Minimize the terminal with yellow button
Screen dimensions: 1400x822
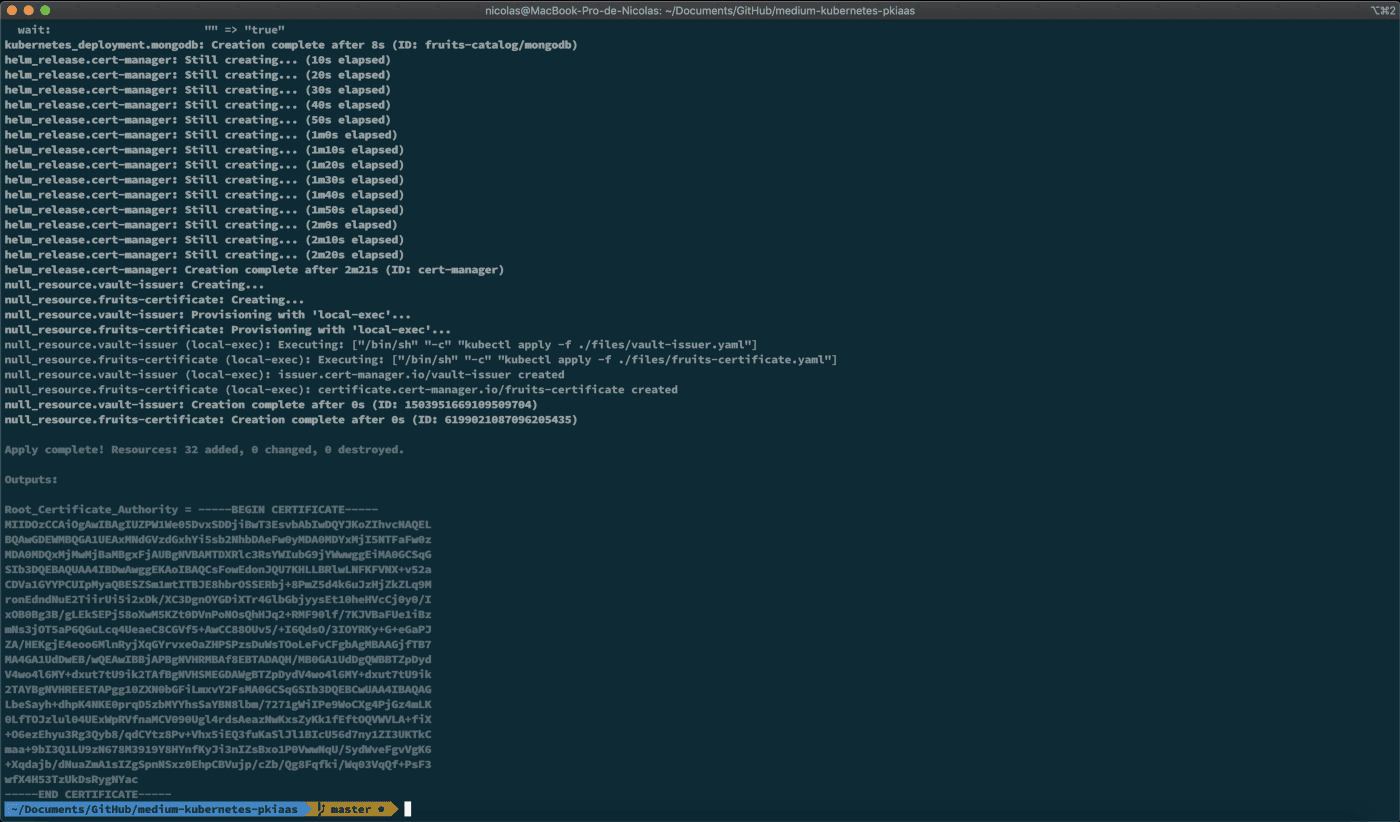[27, 10]
